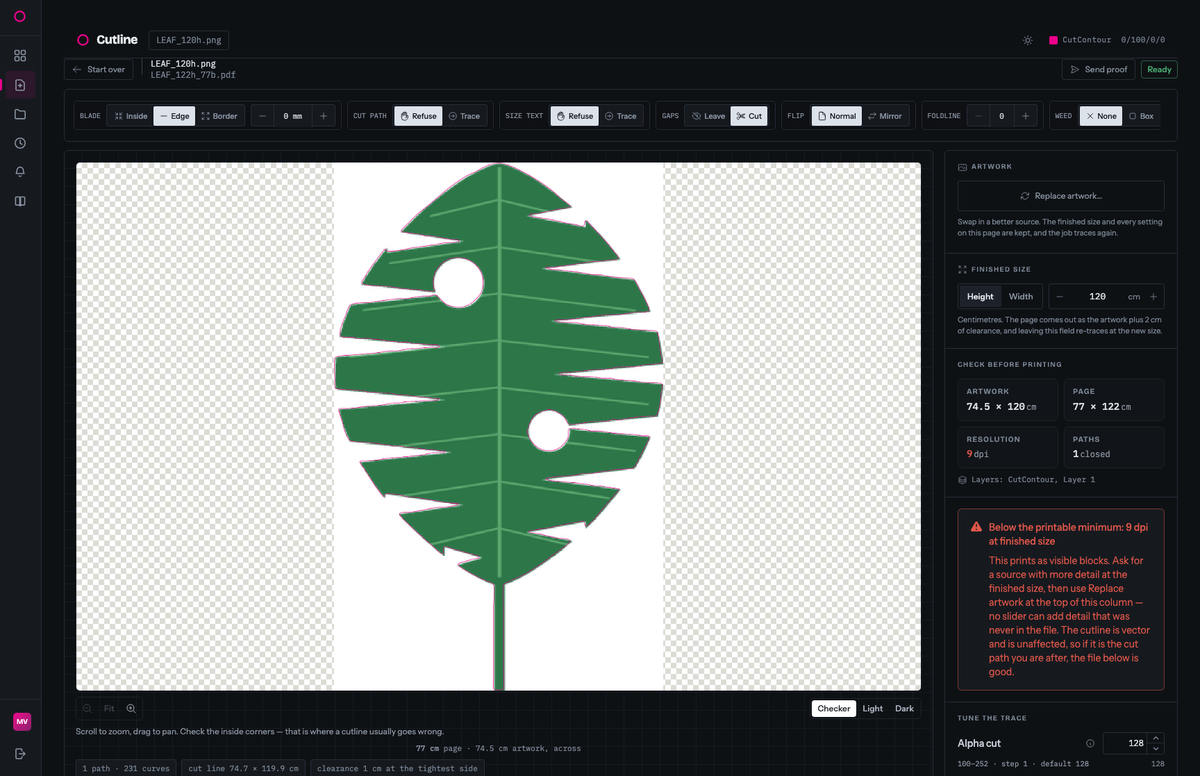Decrease finished size with the minus button

coord(1059,296)
